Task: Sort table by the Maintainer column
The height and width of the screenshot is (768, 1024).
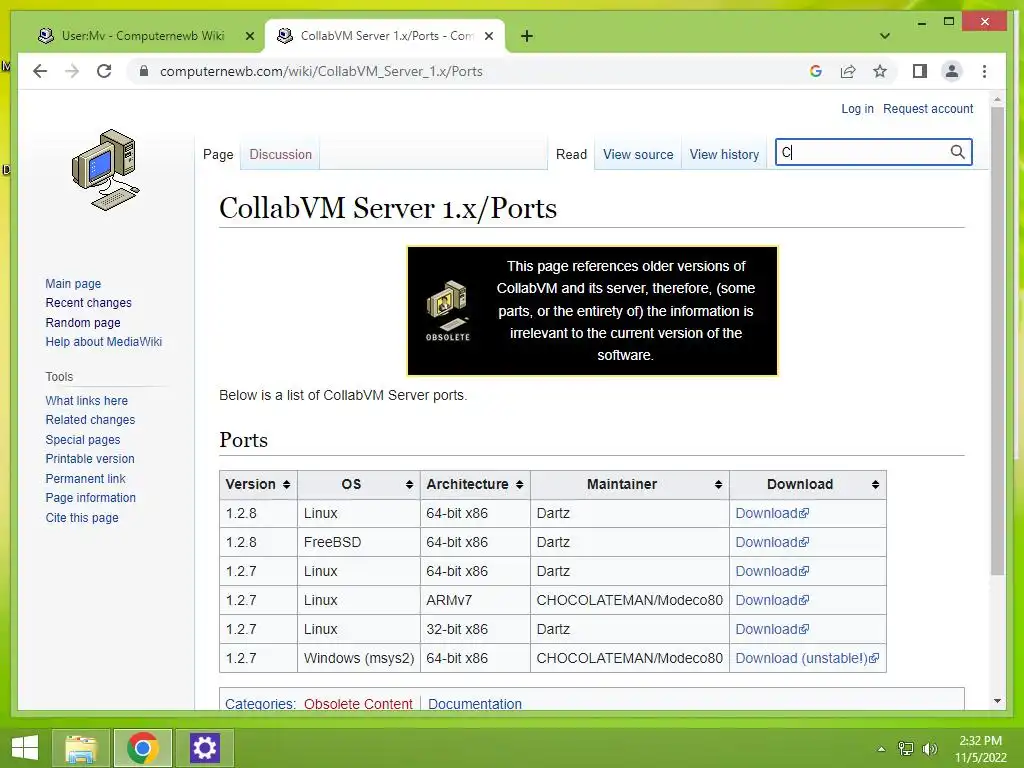Action: [630, 485]
